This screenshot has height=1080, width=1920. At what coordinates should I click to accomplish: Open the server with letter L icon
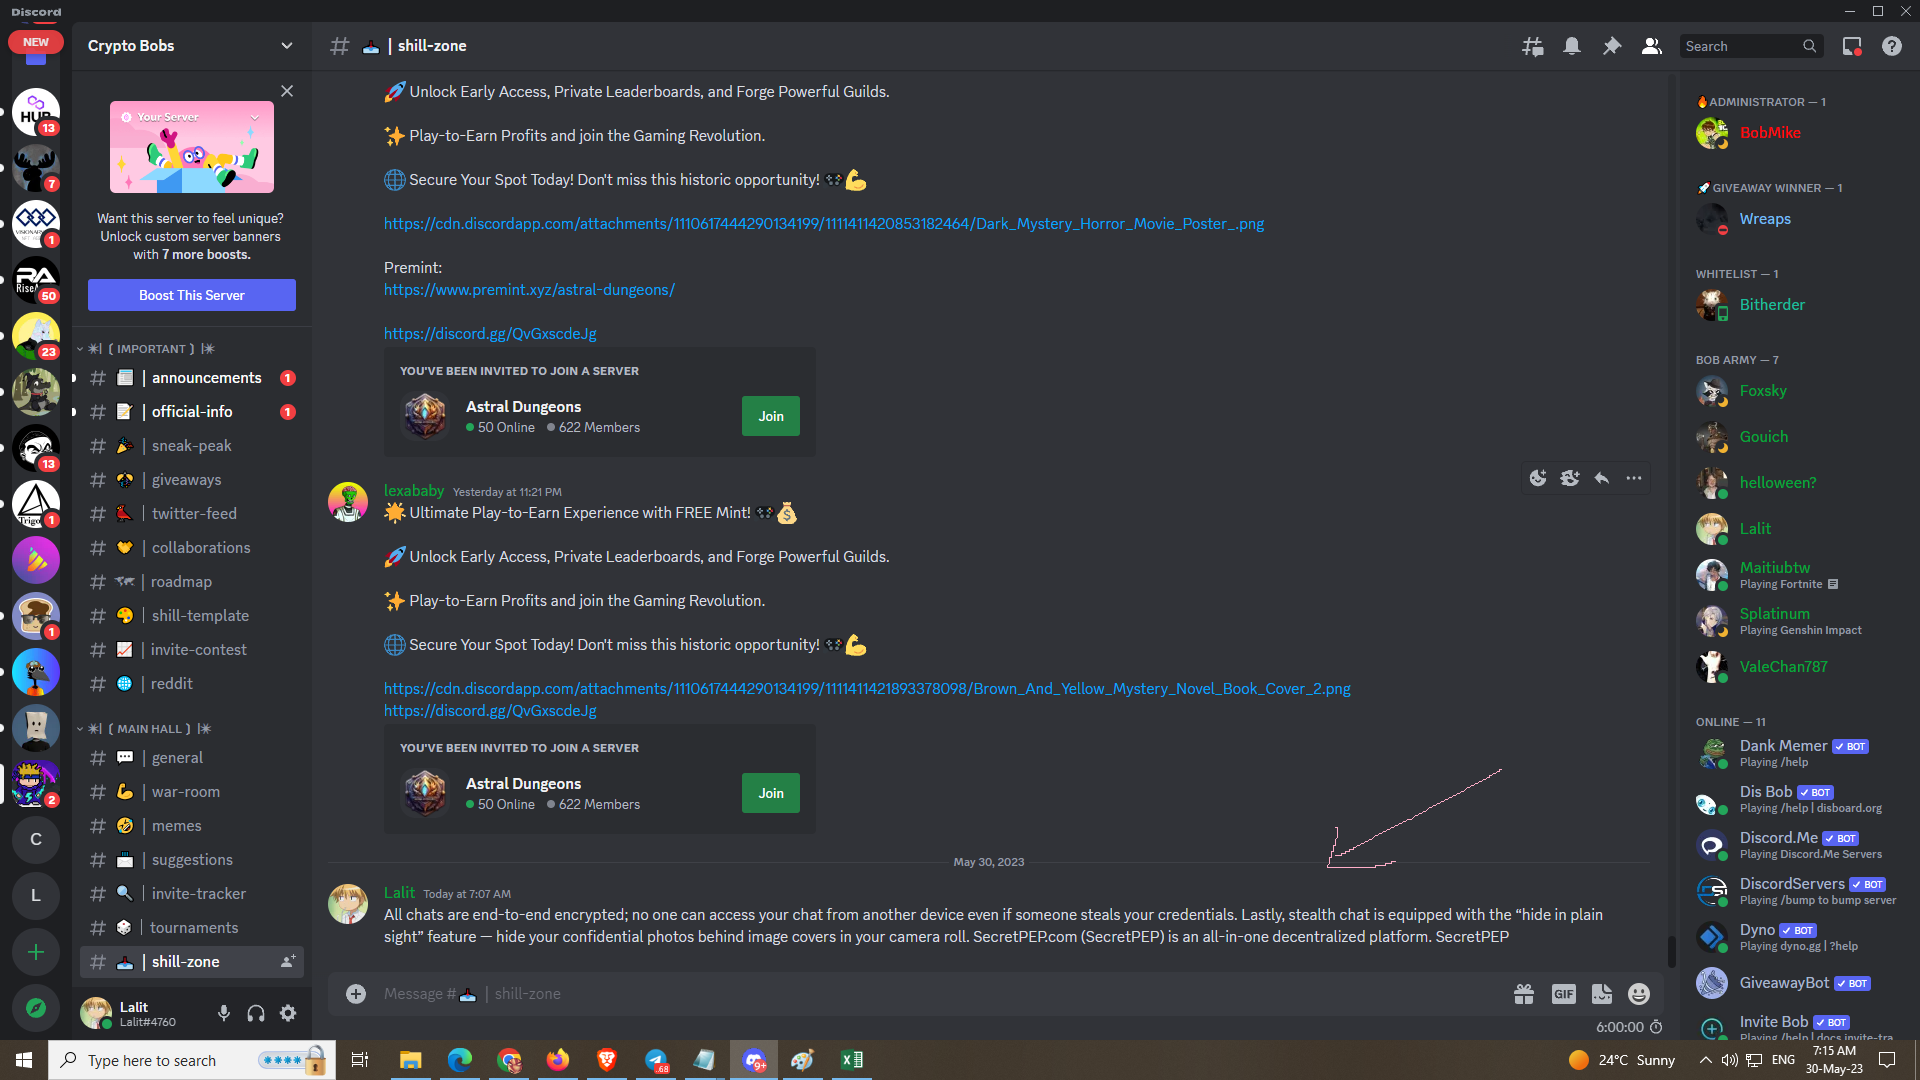click(x=36, y=896)
